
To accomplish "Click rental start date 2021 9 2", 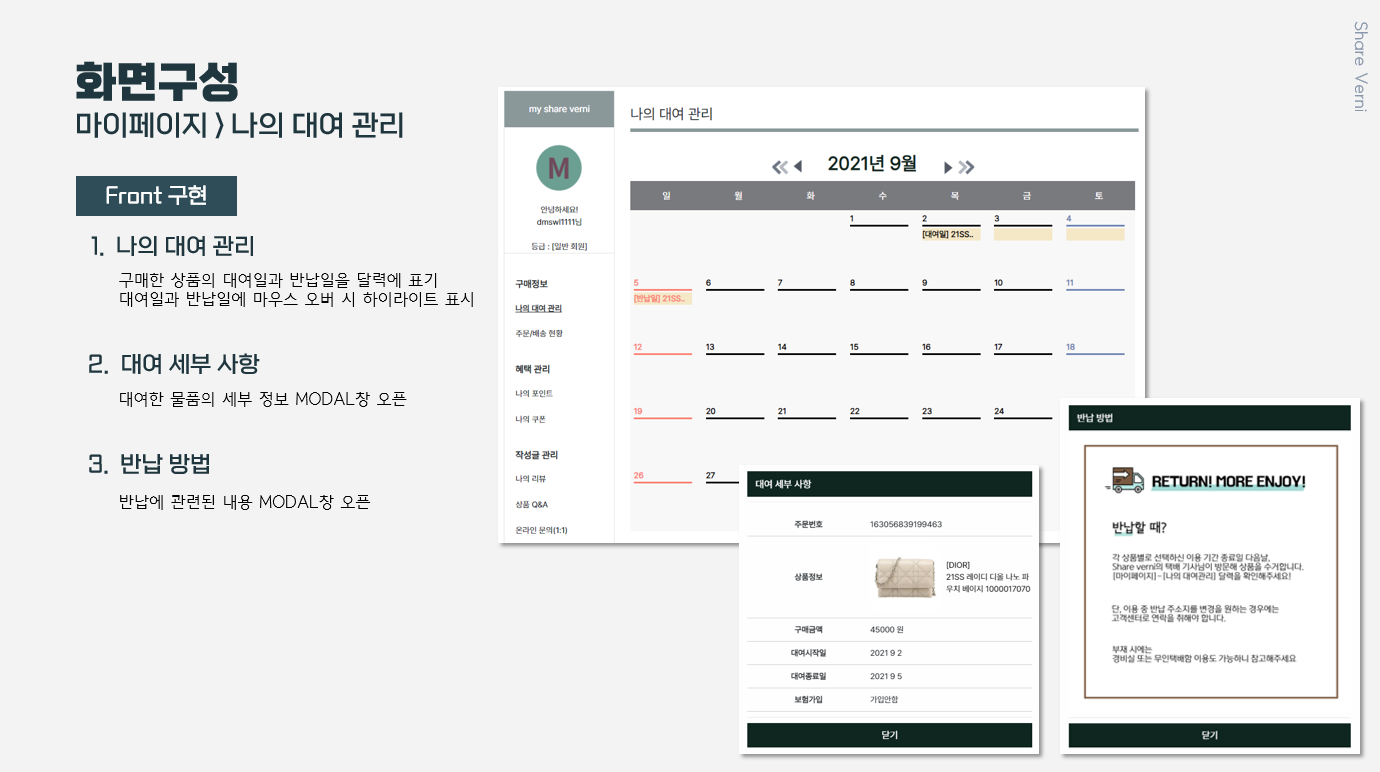I will pos(886,653).
